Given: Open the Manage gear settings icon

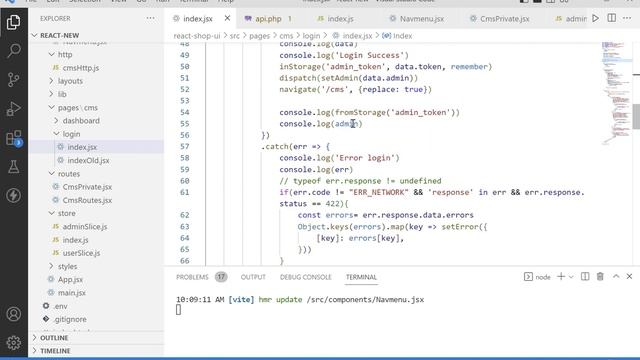Looking at the screenshot, I should (x=13, y=342).
